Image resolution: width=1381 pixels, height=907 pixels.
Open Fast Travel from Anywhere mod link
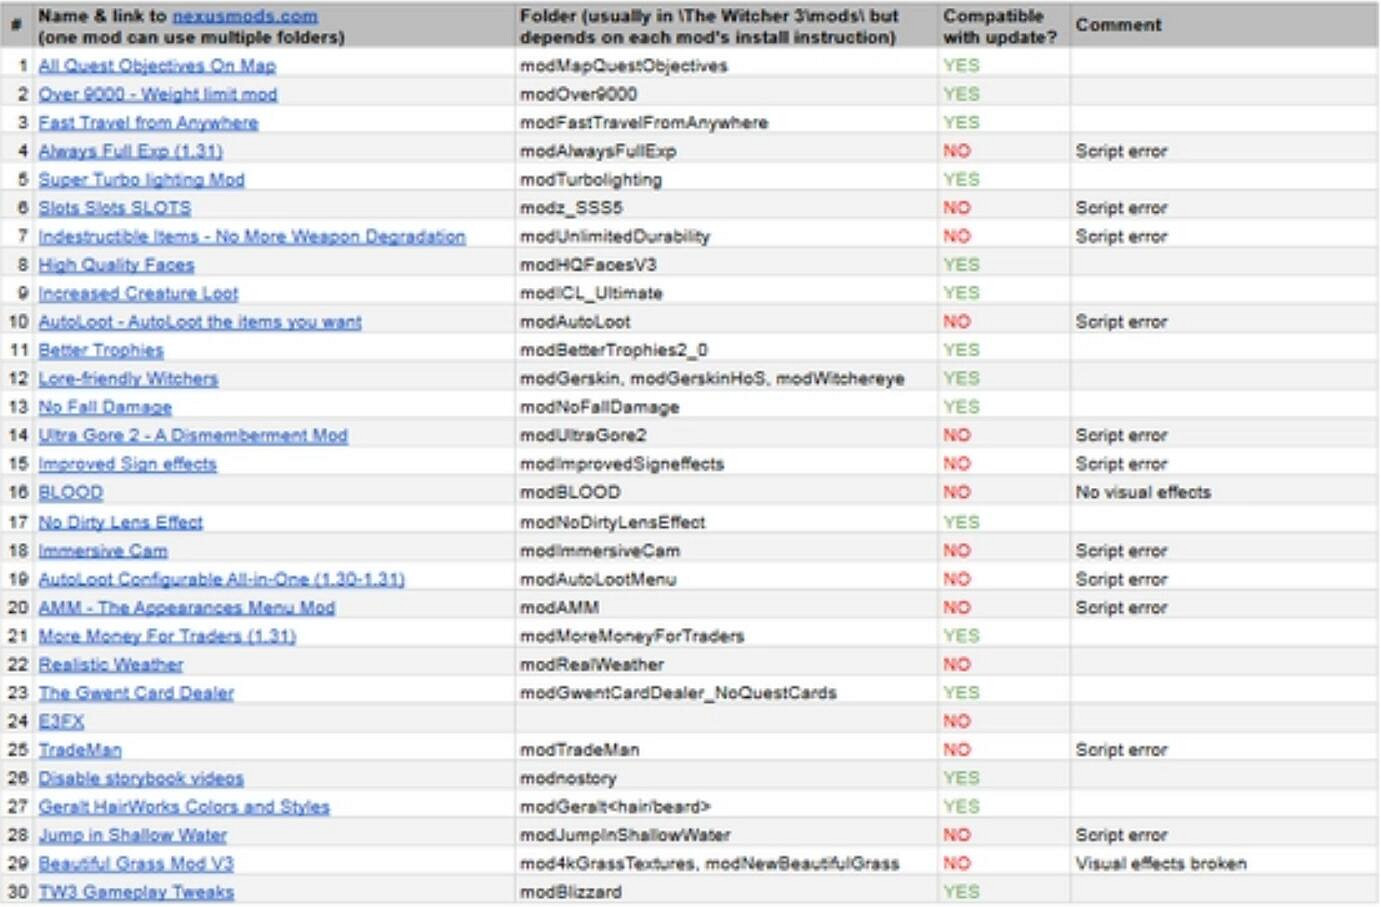tap(148, 123)
